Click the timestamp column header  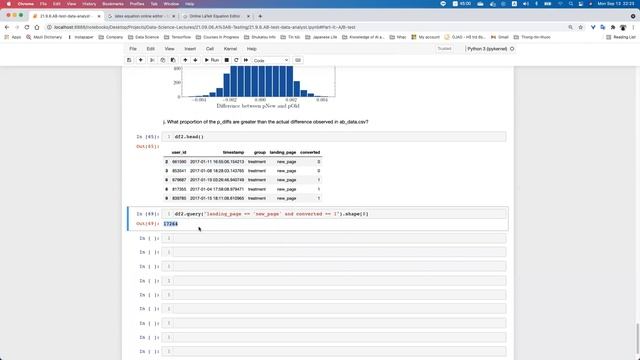tap(233, 152)
